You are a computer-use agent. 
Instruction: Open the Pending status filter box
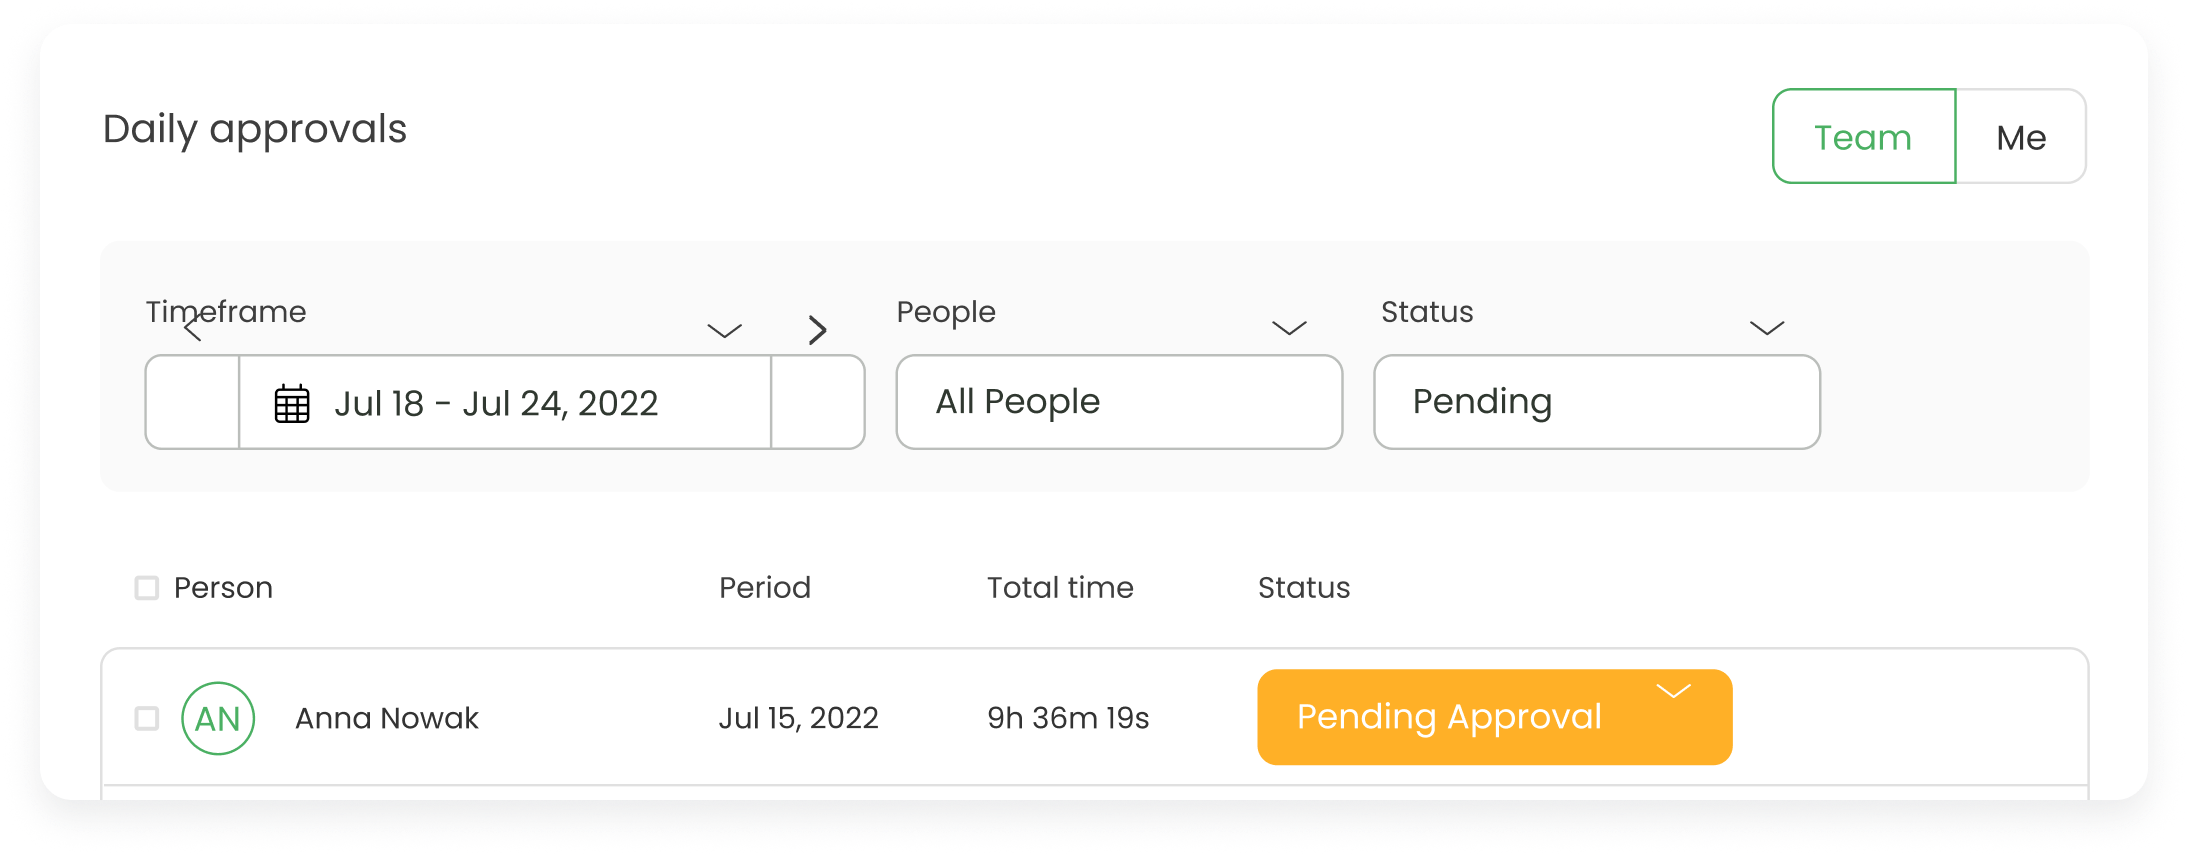1597,402
